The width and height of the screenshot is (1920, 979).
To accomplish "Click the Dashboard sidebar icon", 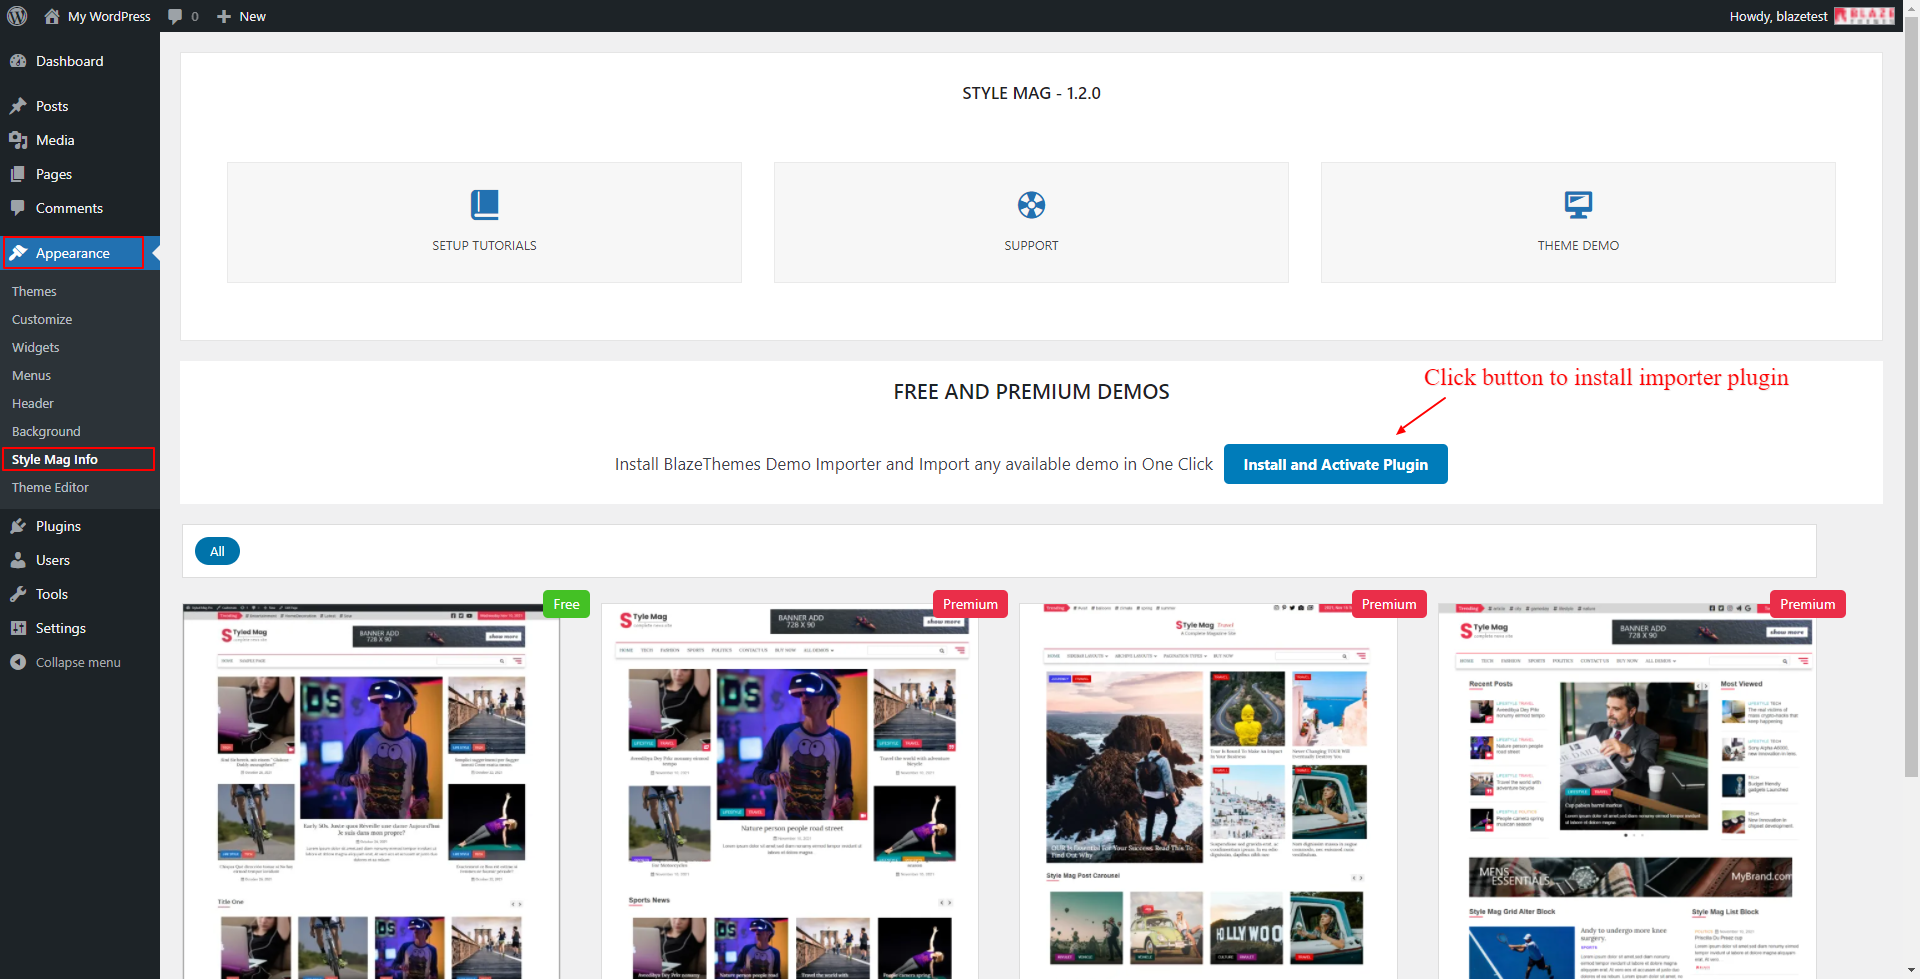I will coord(18,61).
